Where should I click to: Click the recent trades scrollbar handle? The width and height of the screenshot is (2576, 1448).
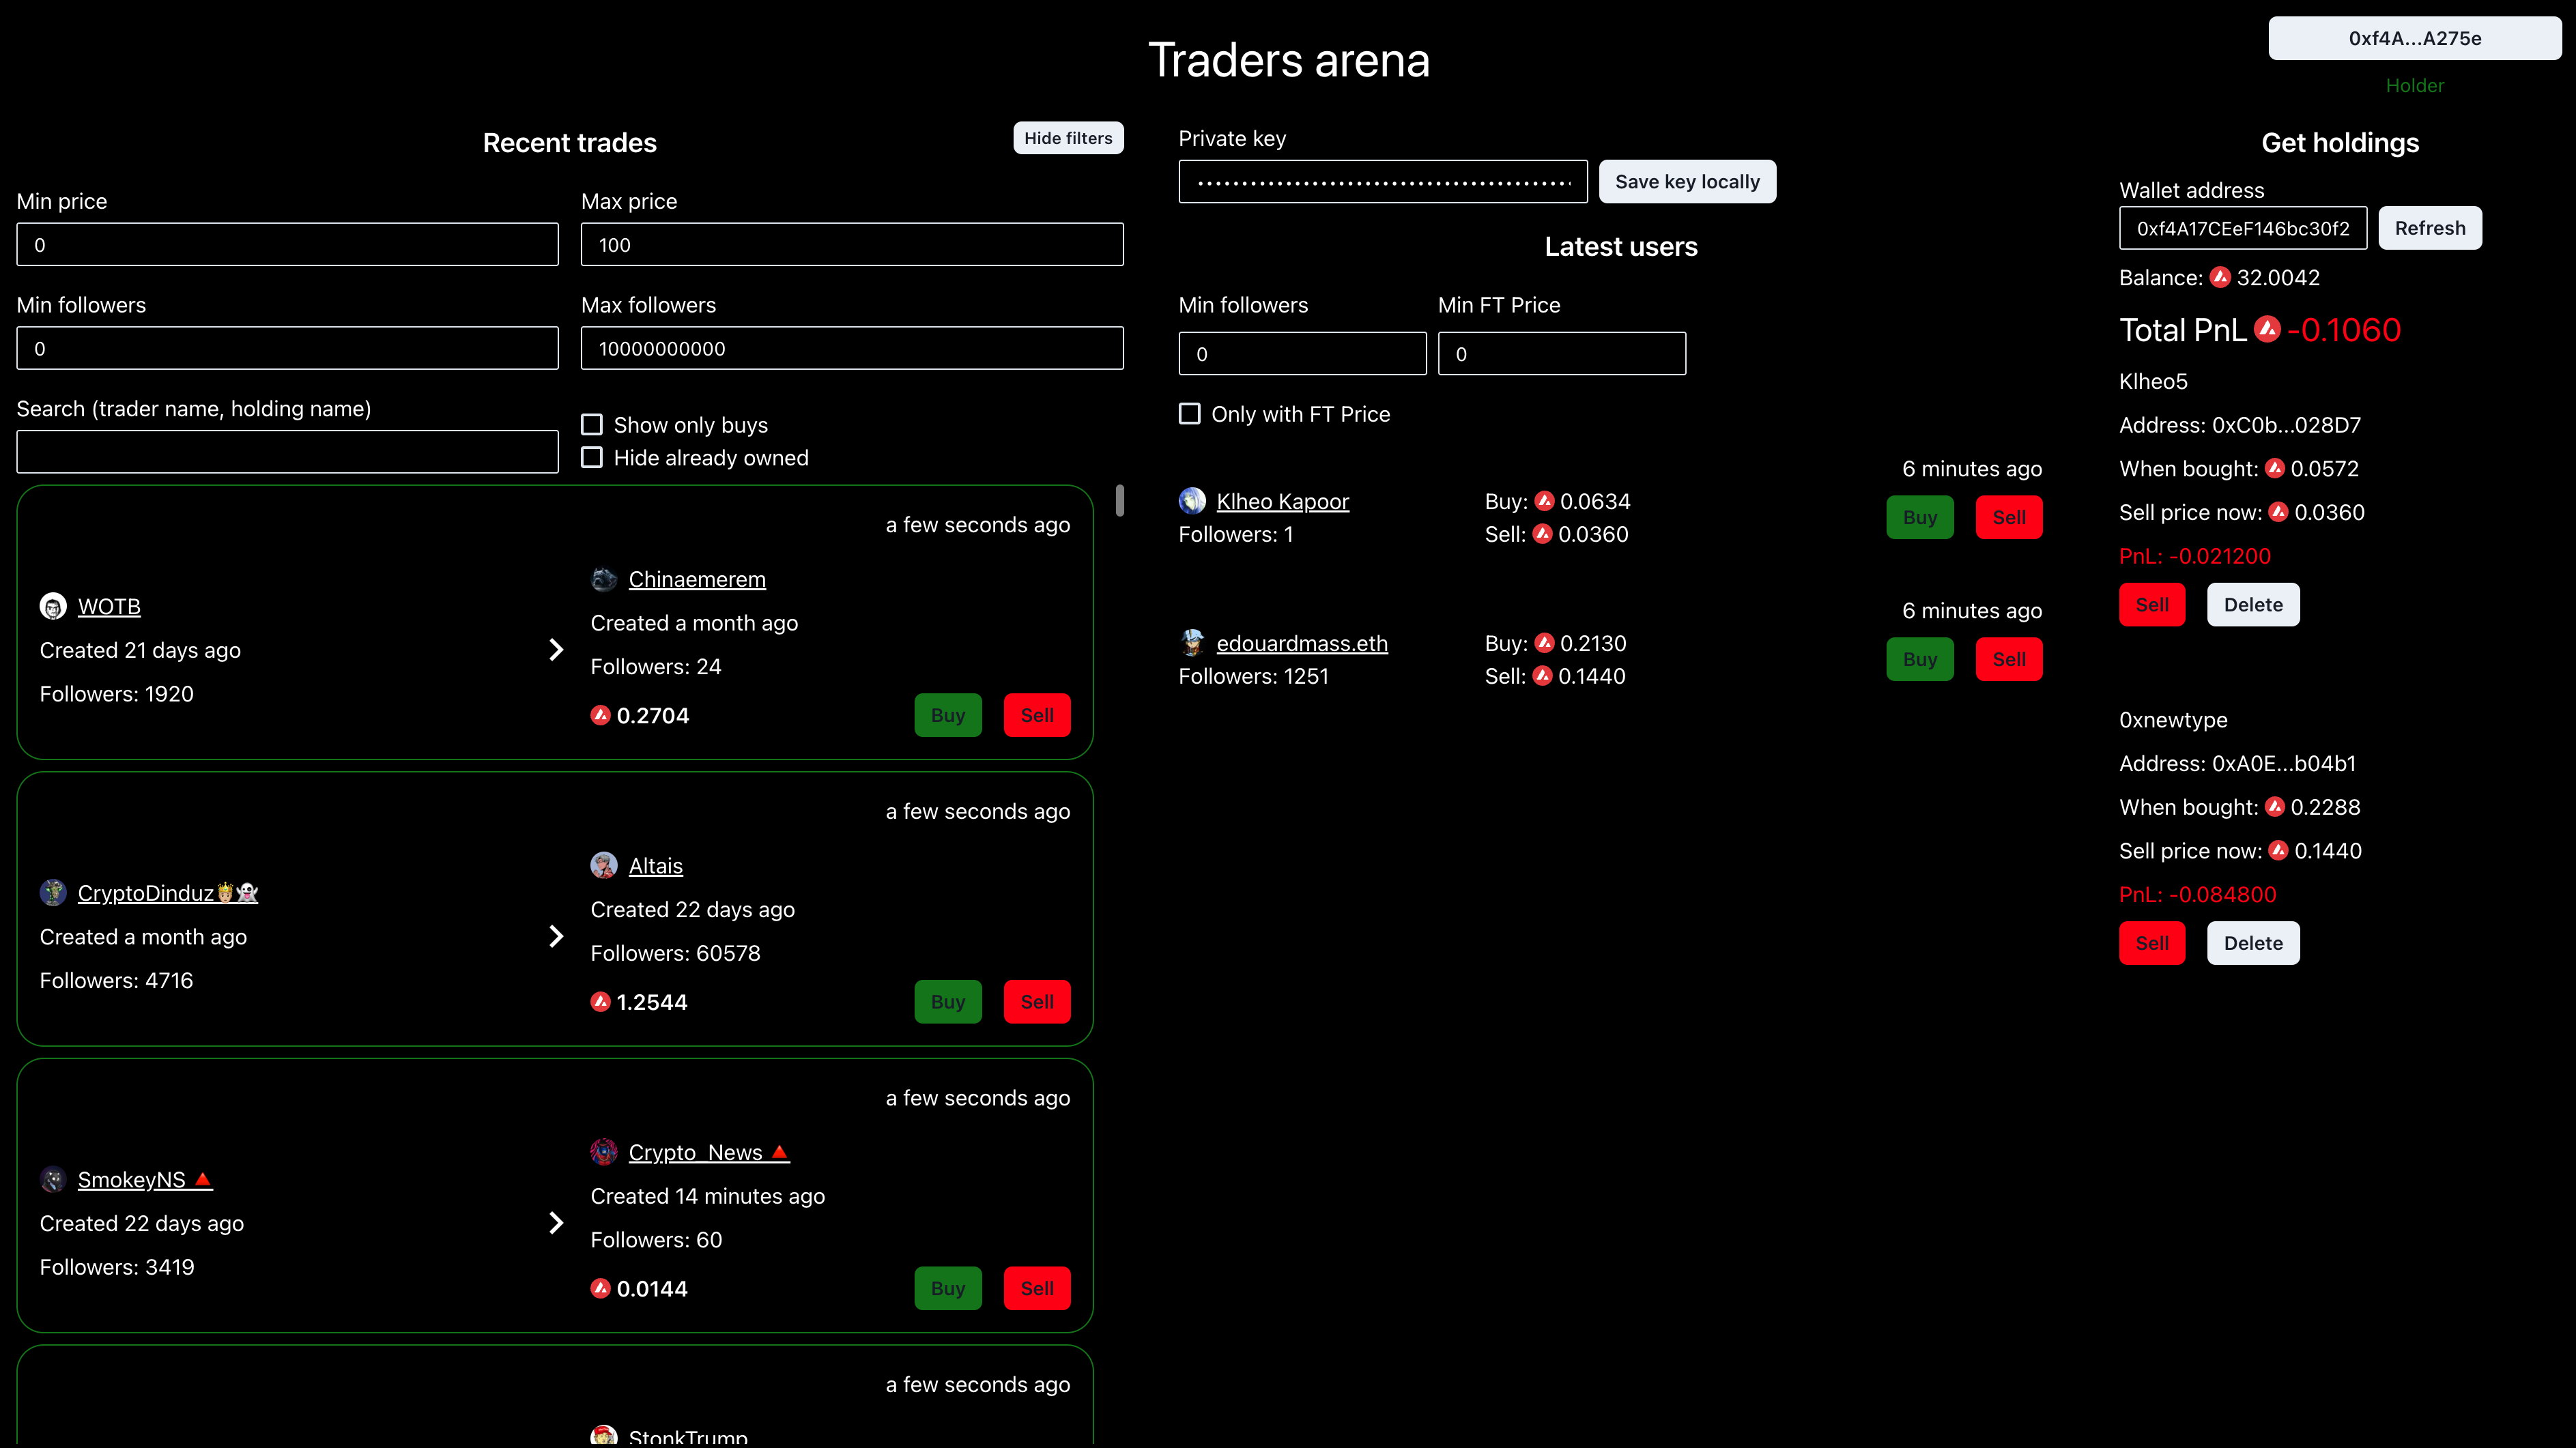coord(1119,500)
